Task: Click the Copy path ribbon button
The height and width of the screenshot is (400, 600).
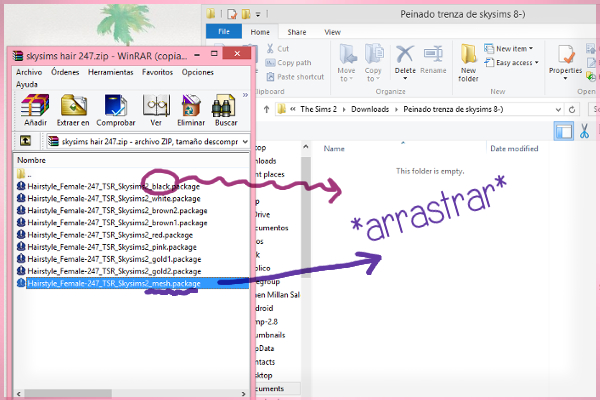Action: [x=289, y=62]
